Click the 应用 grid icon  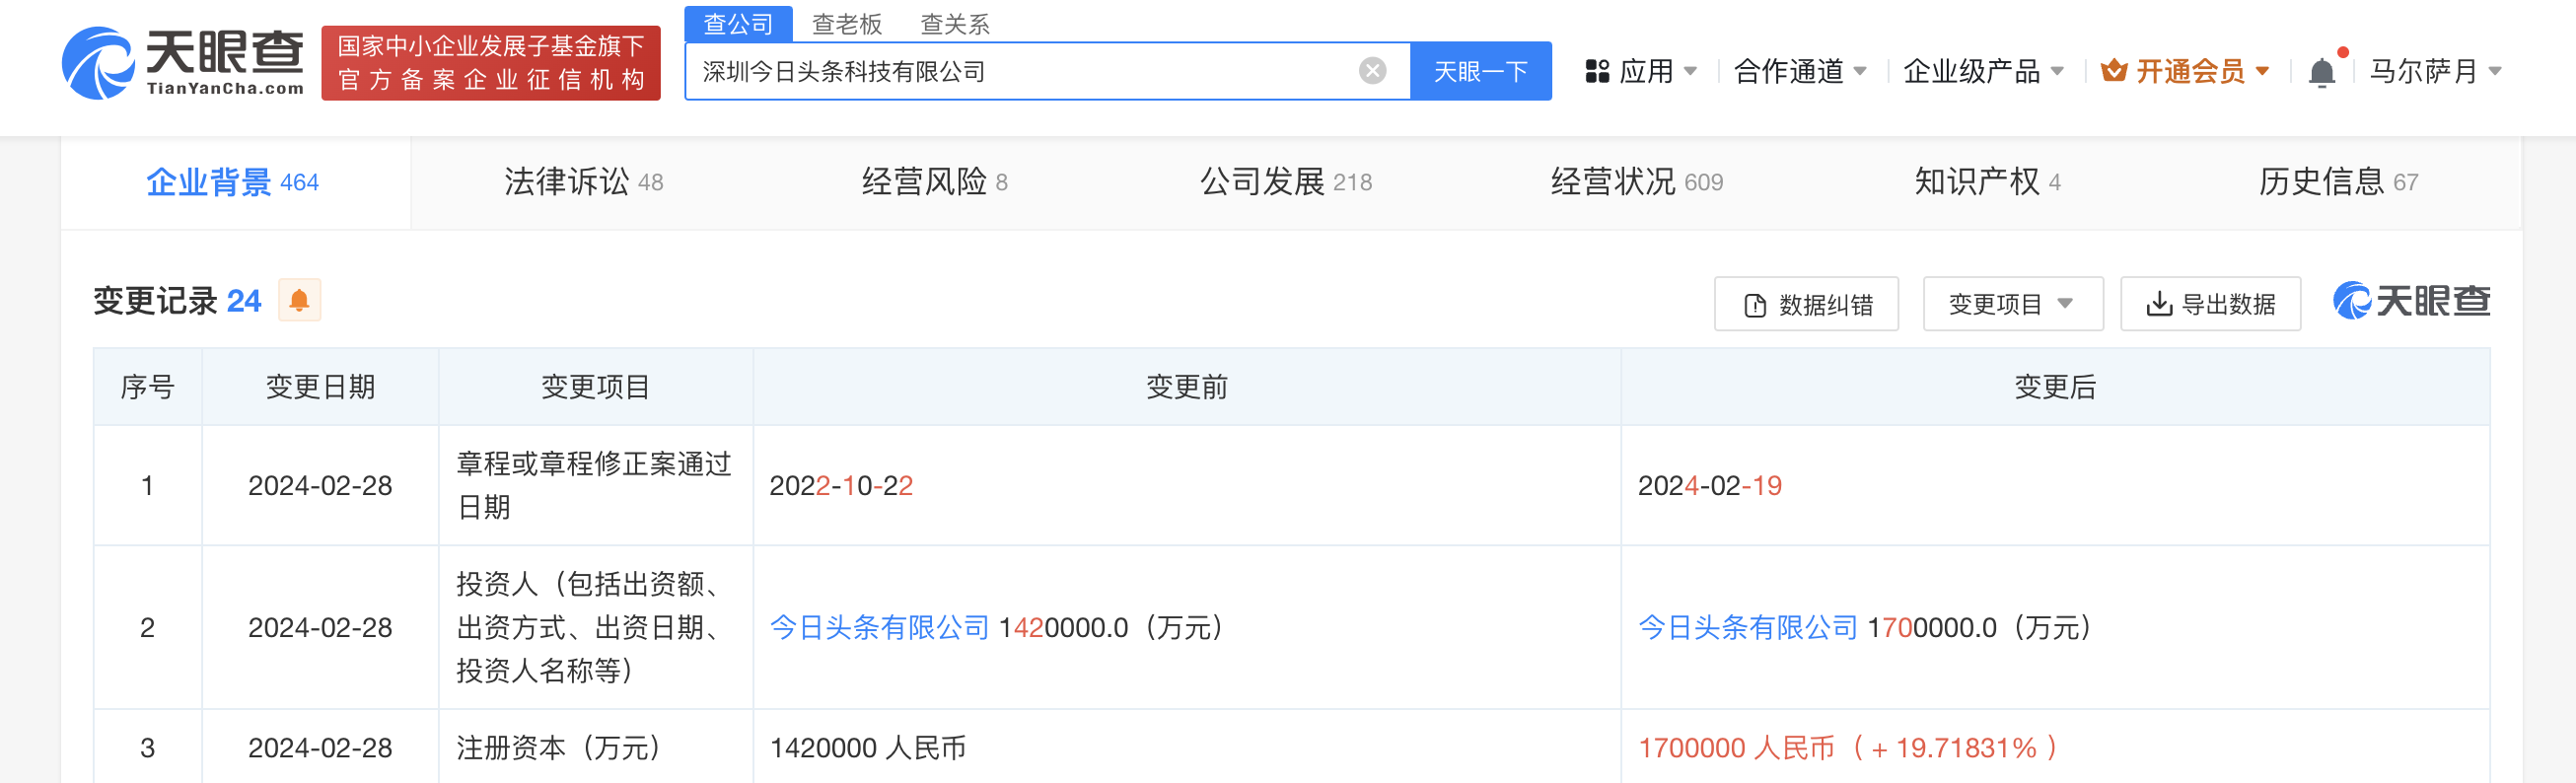click(x=1597, y=72)
